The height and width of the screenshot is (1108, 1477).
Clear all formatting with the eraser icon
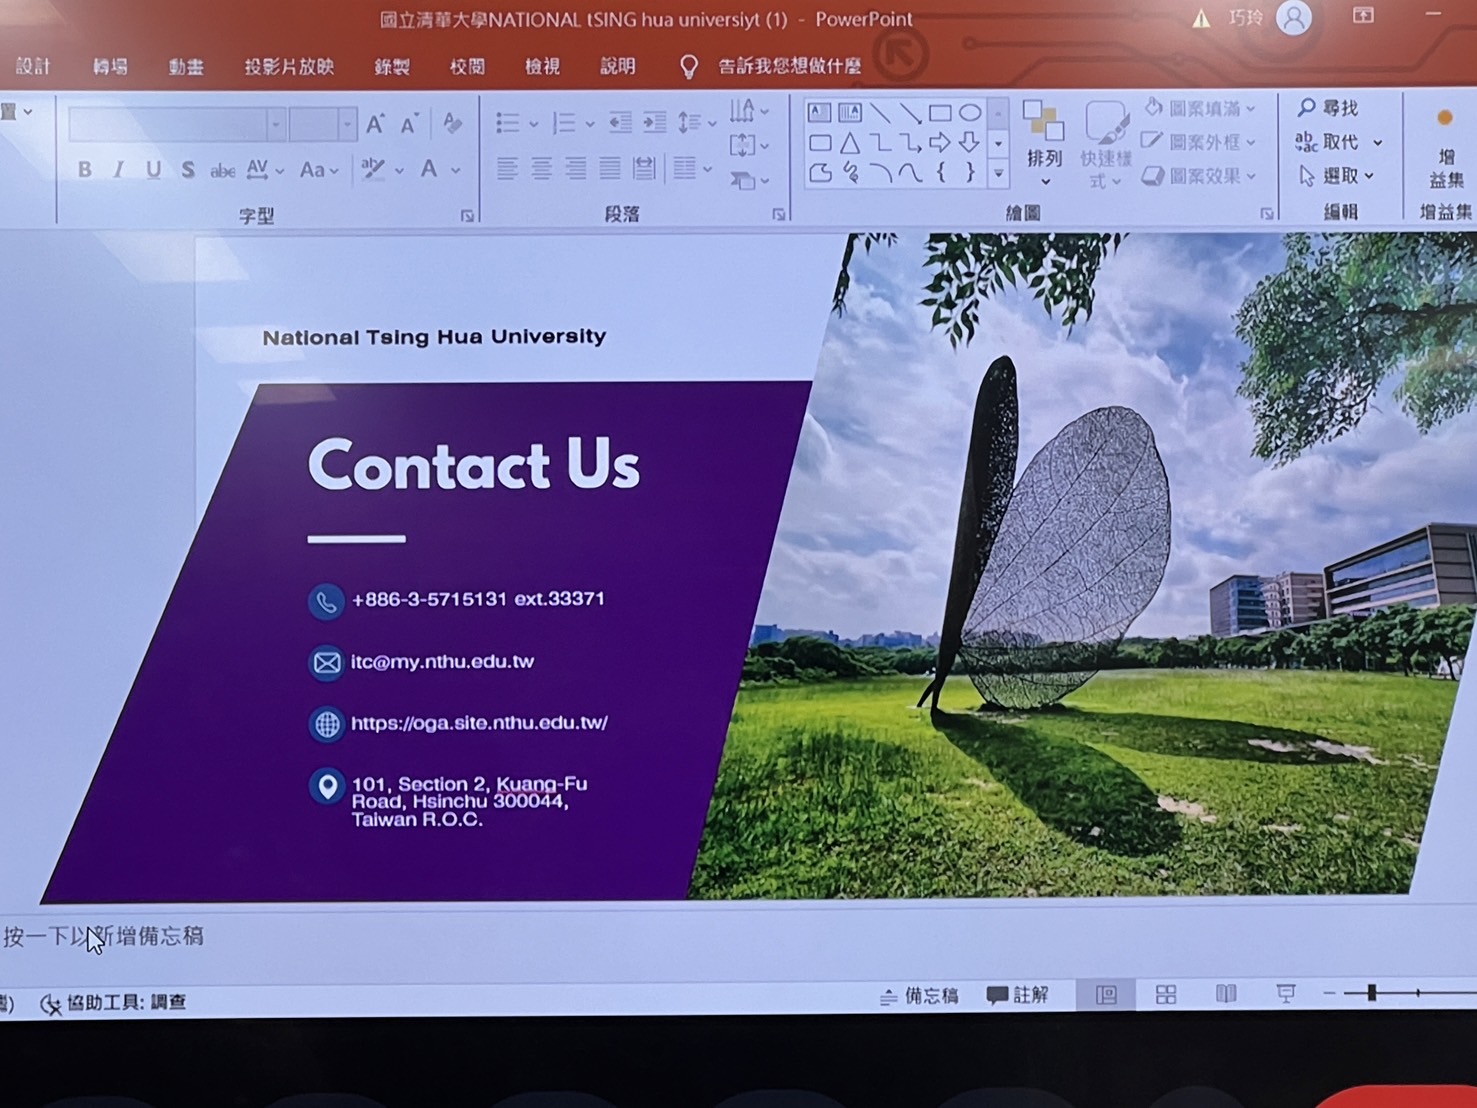click(x=452, y=124)
